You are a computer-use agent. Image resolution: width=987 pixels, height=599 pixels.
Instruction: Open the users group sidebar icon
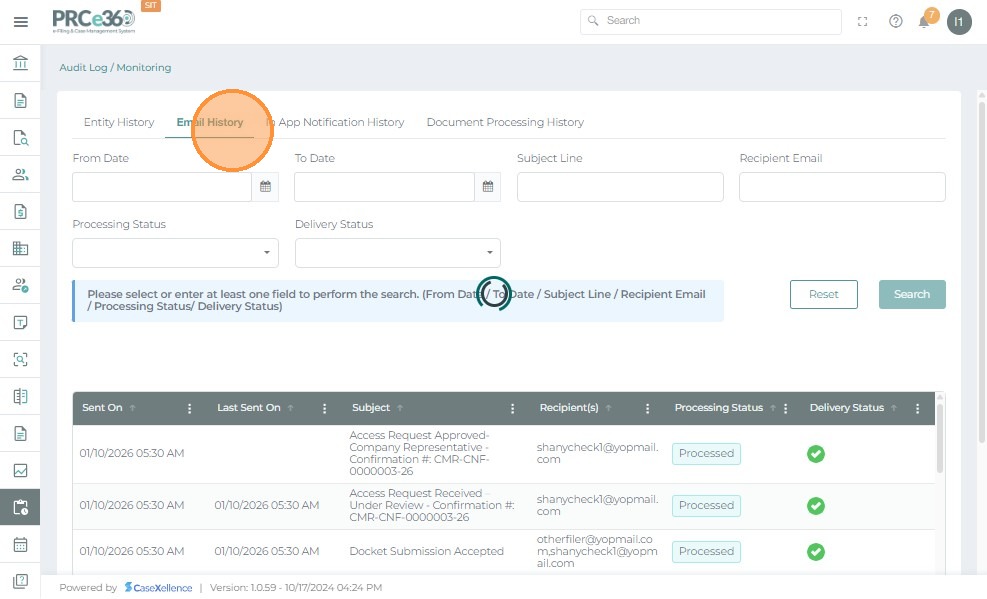[20, 174]
